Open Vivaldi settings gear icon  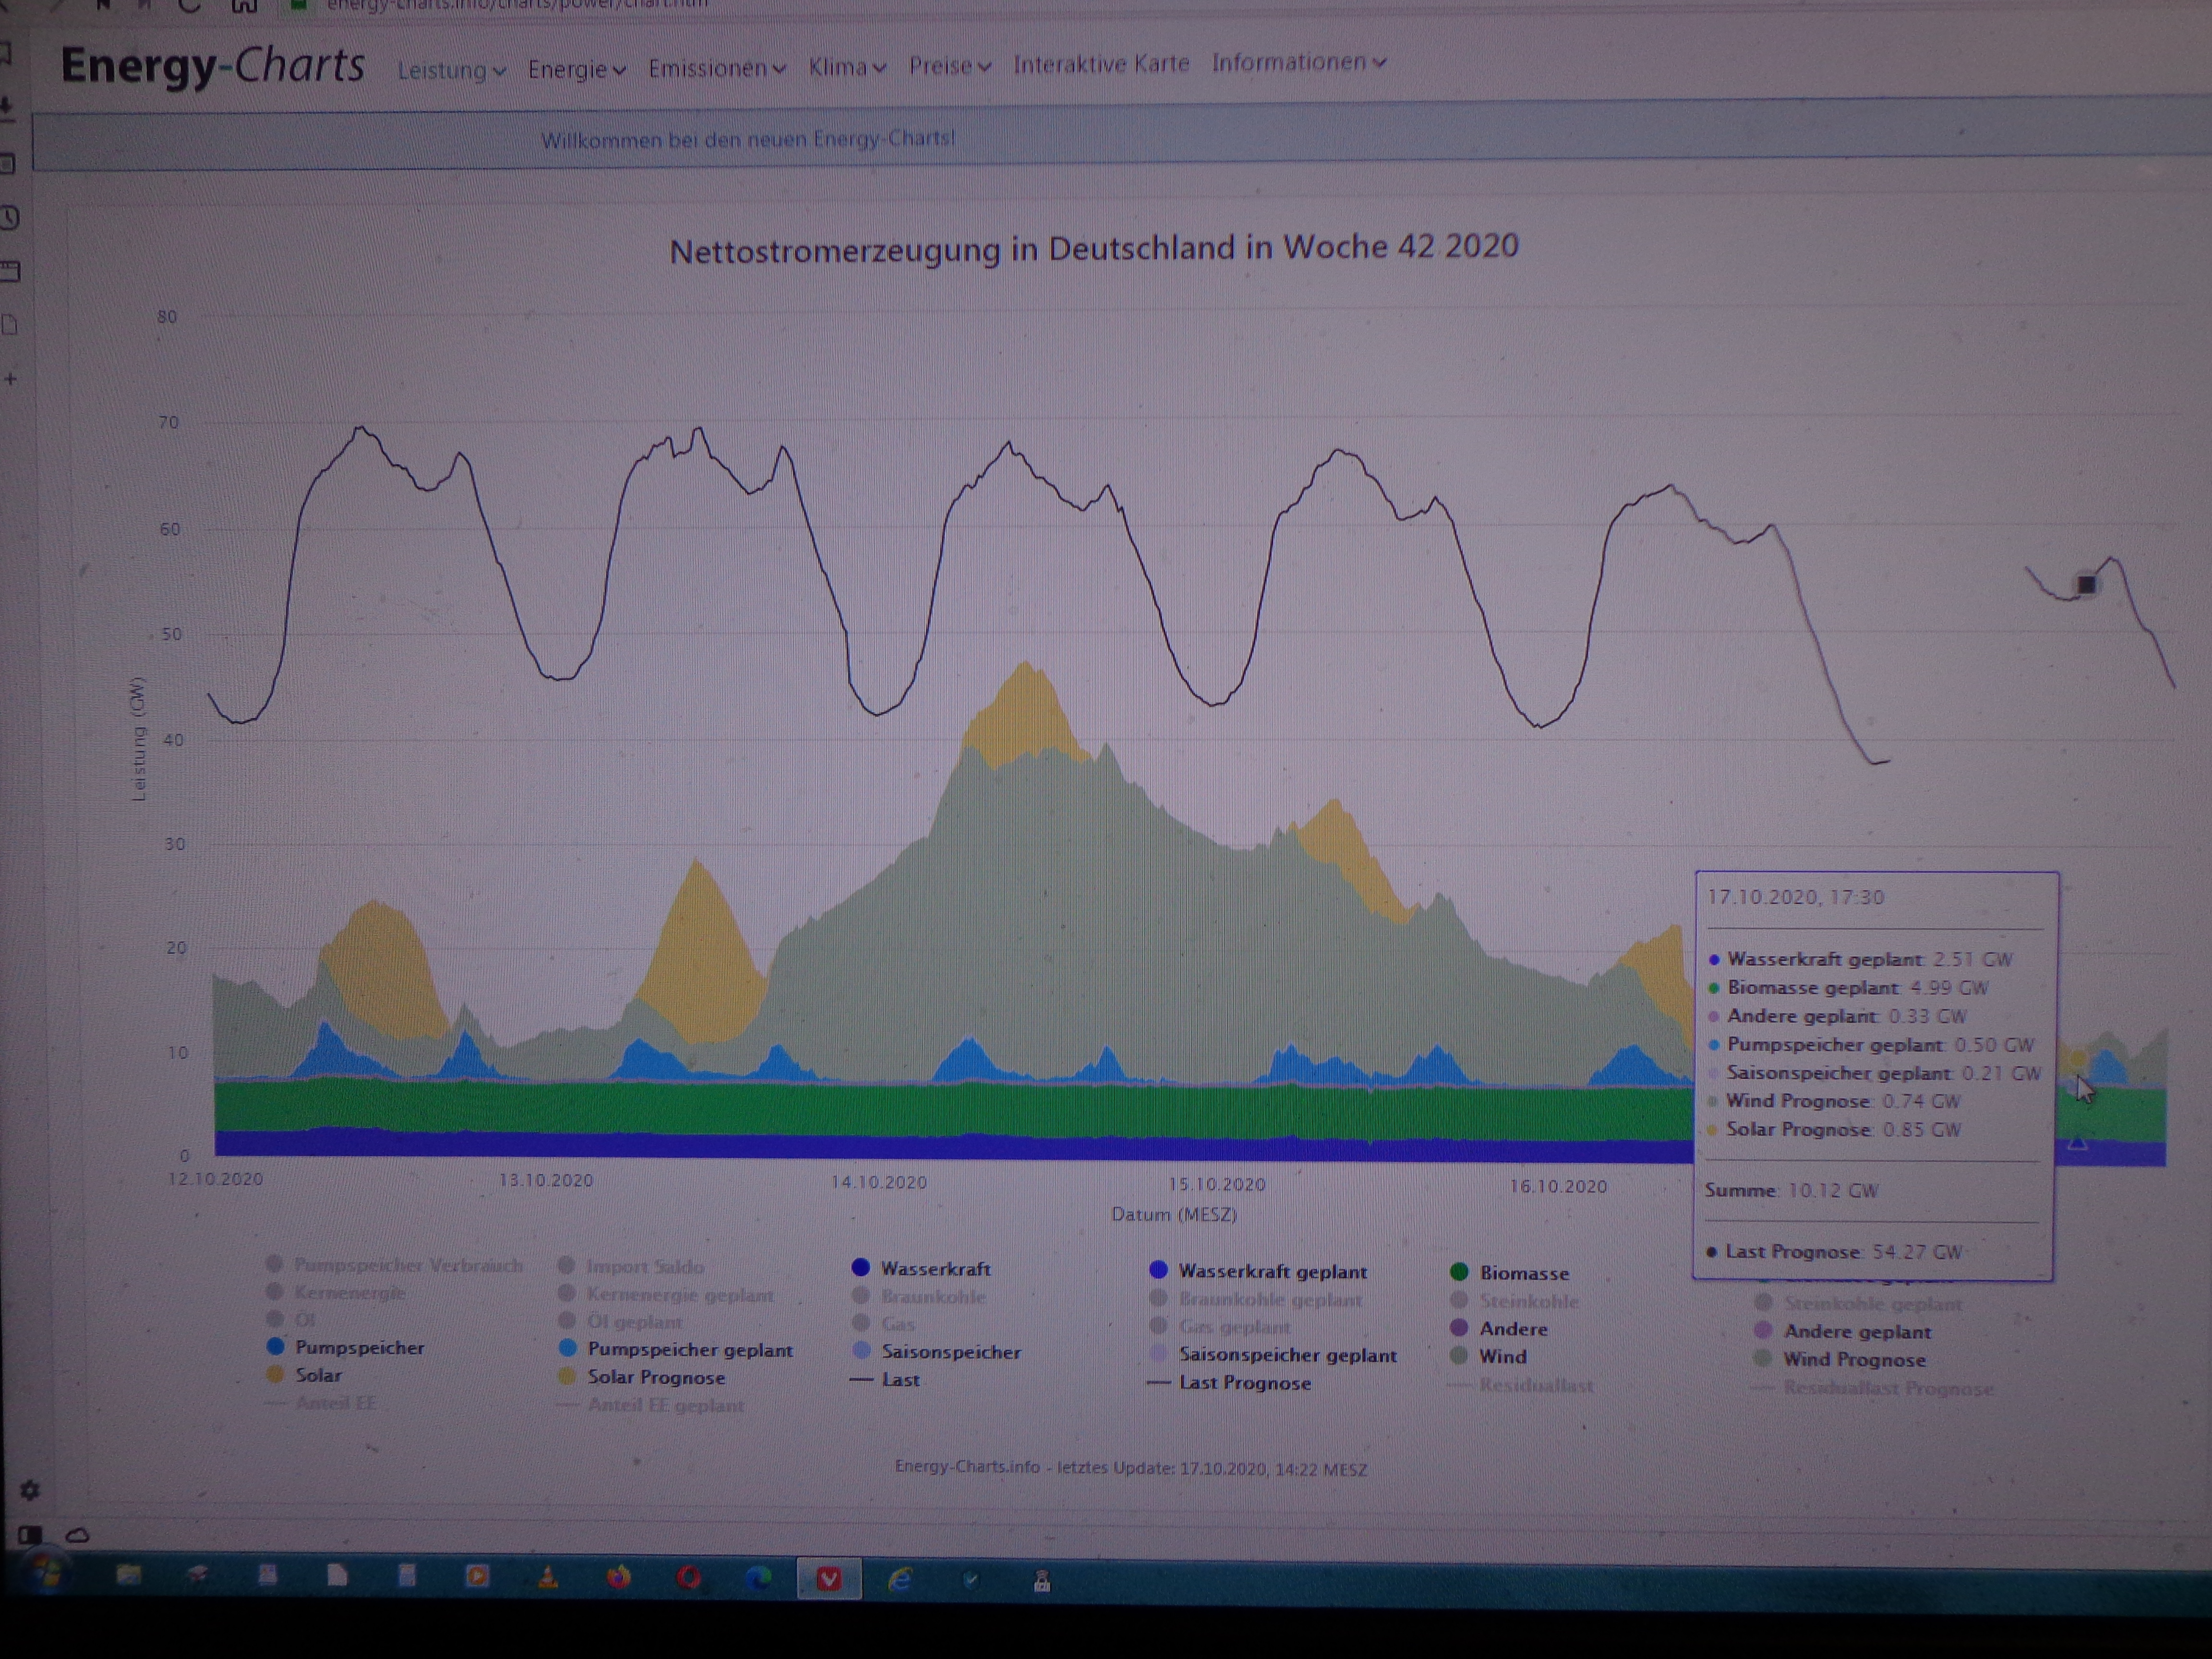[30, 1491]
